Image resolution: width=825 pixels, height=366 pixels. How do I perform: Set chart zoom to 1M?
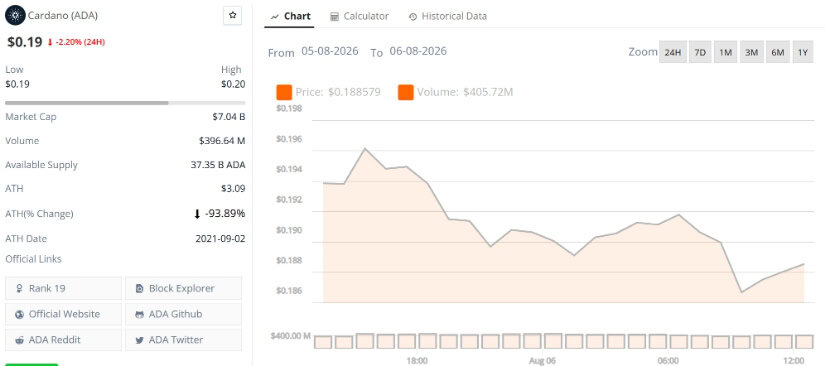726,52
